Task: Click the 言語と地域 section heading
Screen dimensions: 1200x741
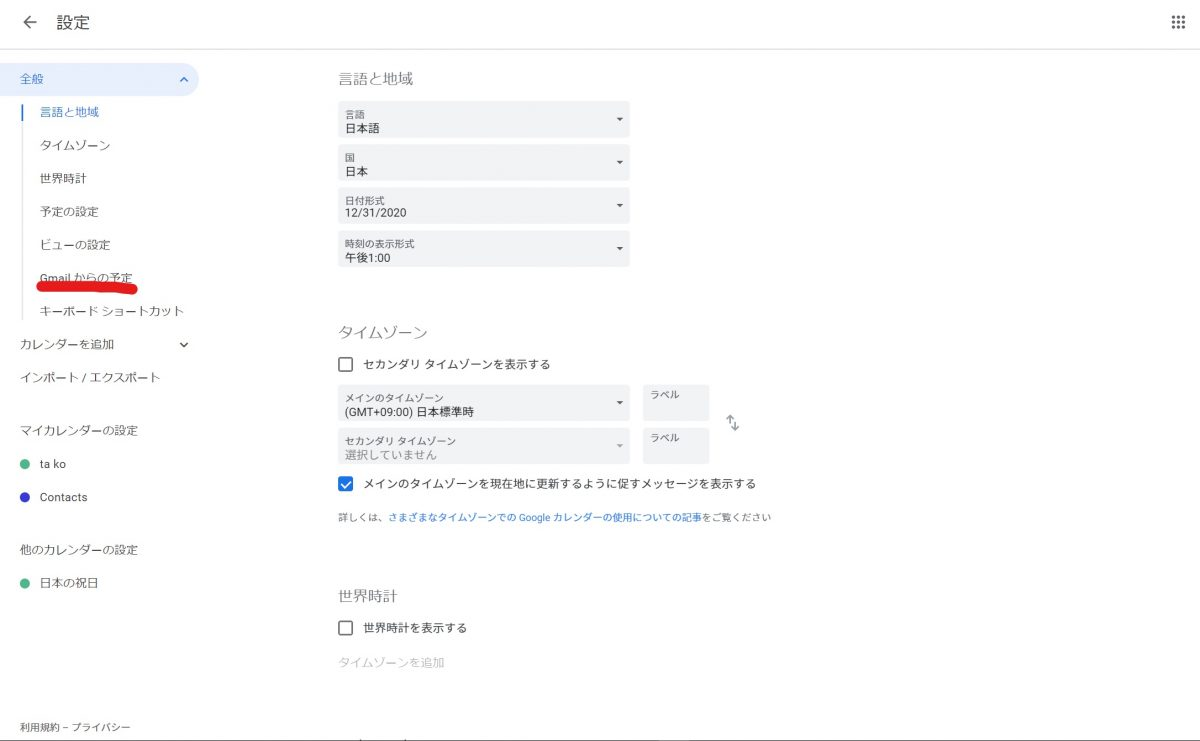Action: 375,79
